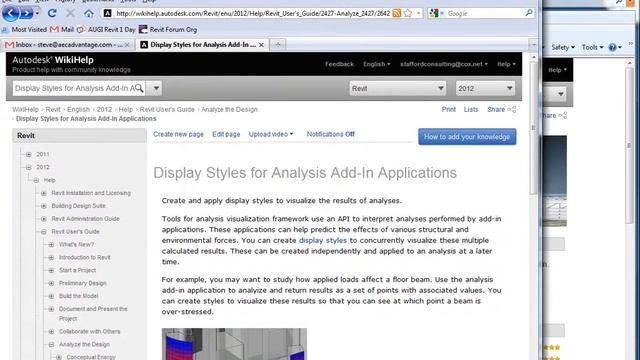Expand Introduction to Revit node
The width and height of the screenshot is (640, 360).
click(51, 258)
